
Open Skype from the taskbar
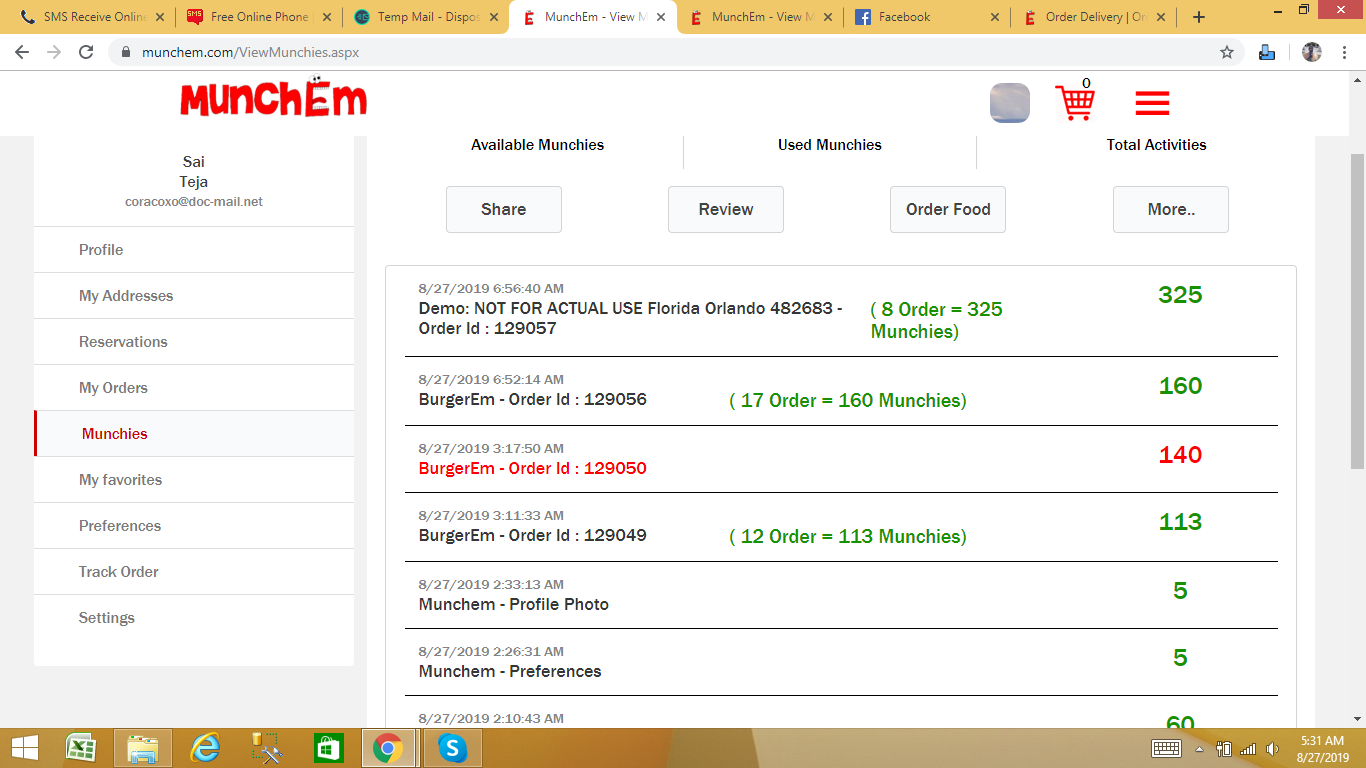click(452, 748)
